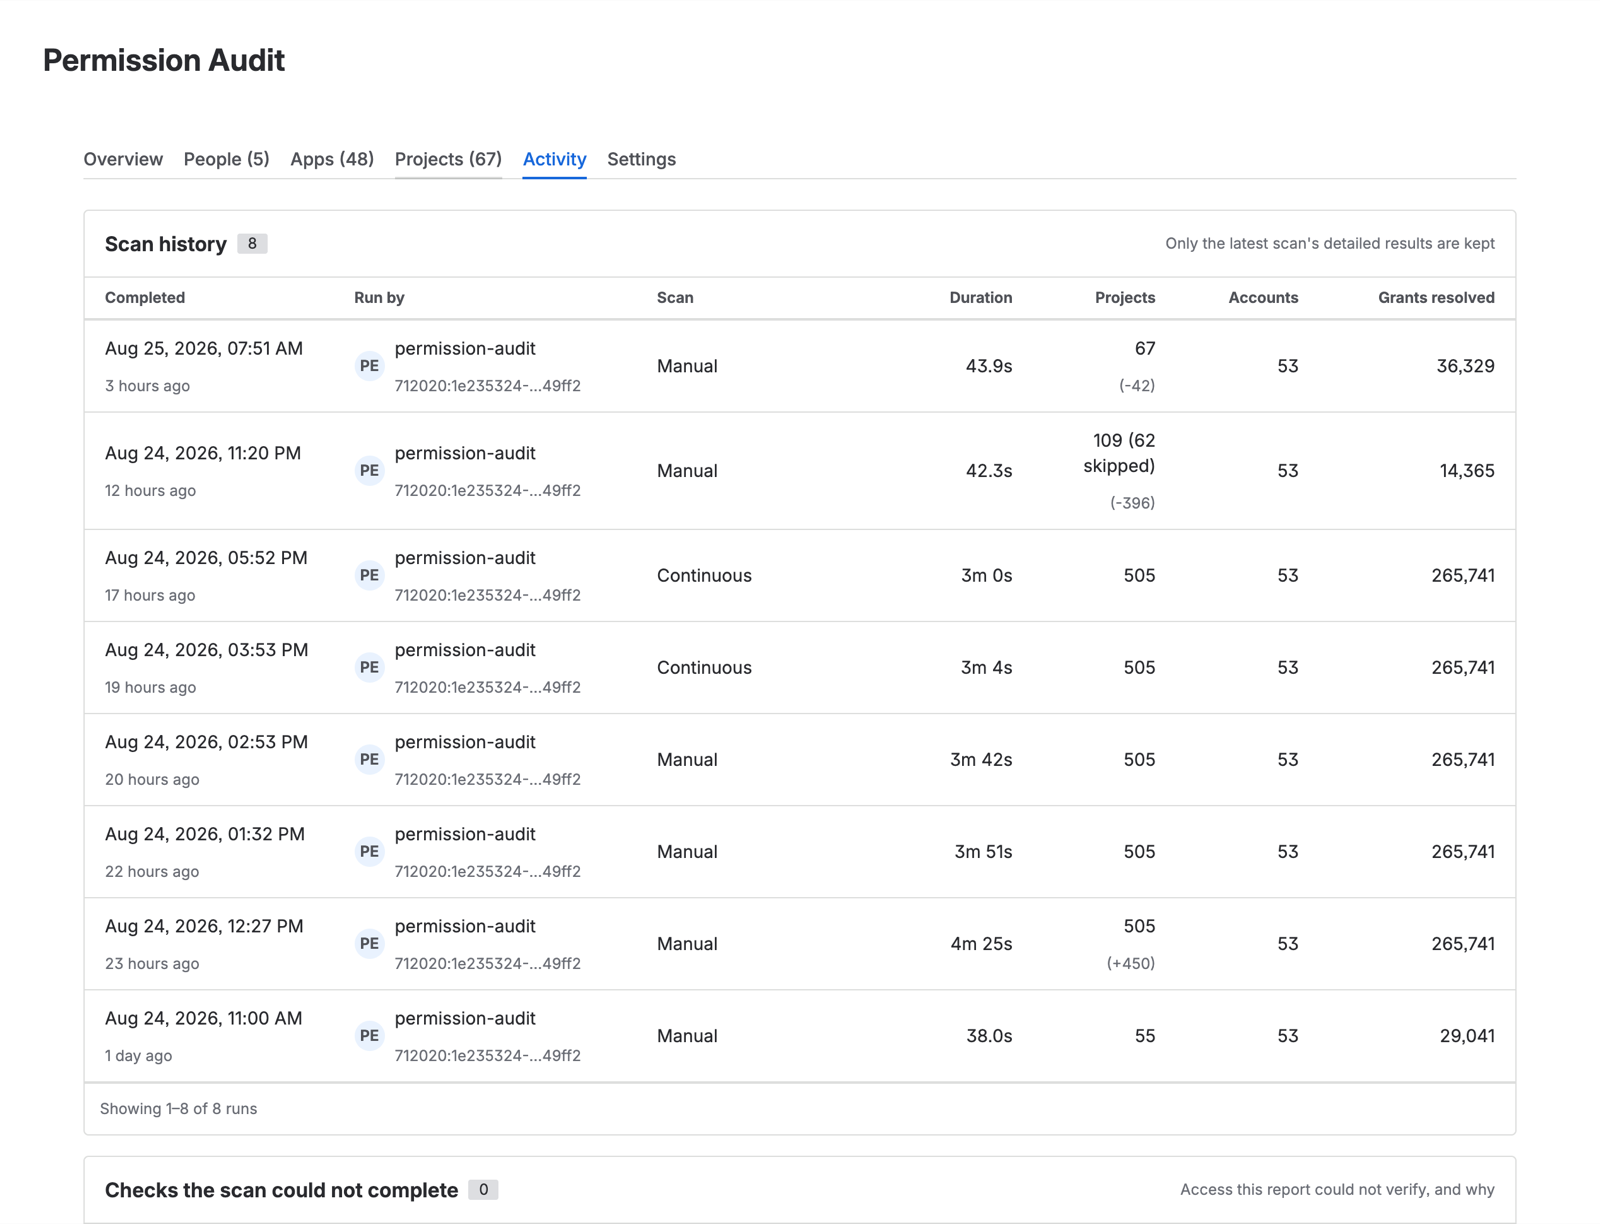Click the (-396) projects change
This screenshot has width=1600, height=1224.
tap(1132, 503)
